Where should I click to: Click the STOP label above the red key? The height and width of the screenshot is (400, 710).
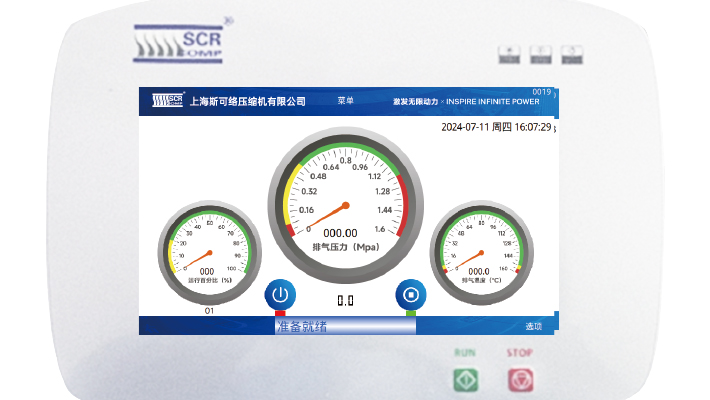coord(520,352)
